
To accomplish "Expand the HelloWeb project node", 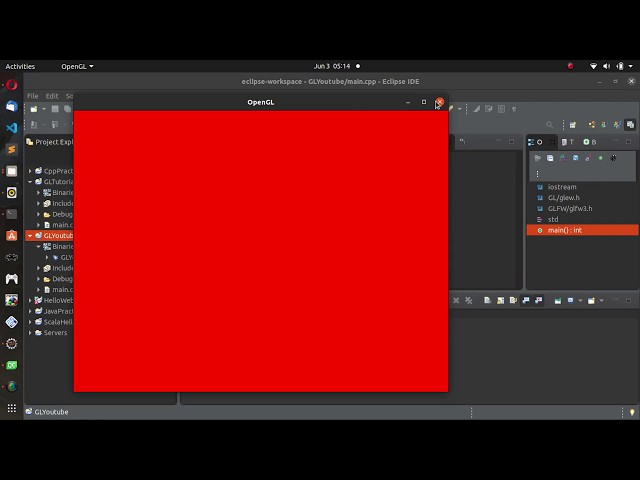I will coord(30,300).
